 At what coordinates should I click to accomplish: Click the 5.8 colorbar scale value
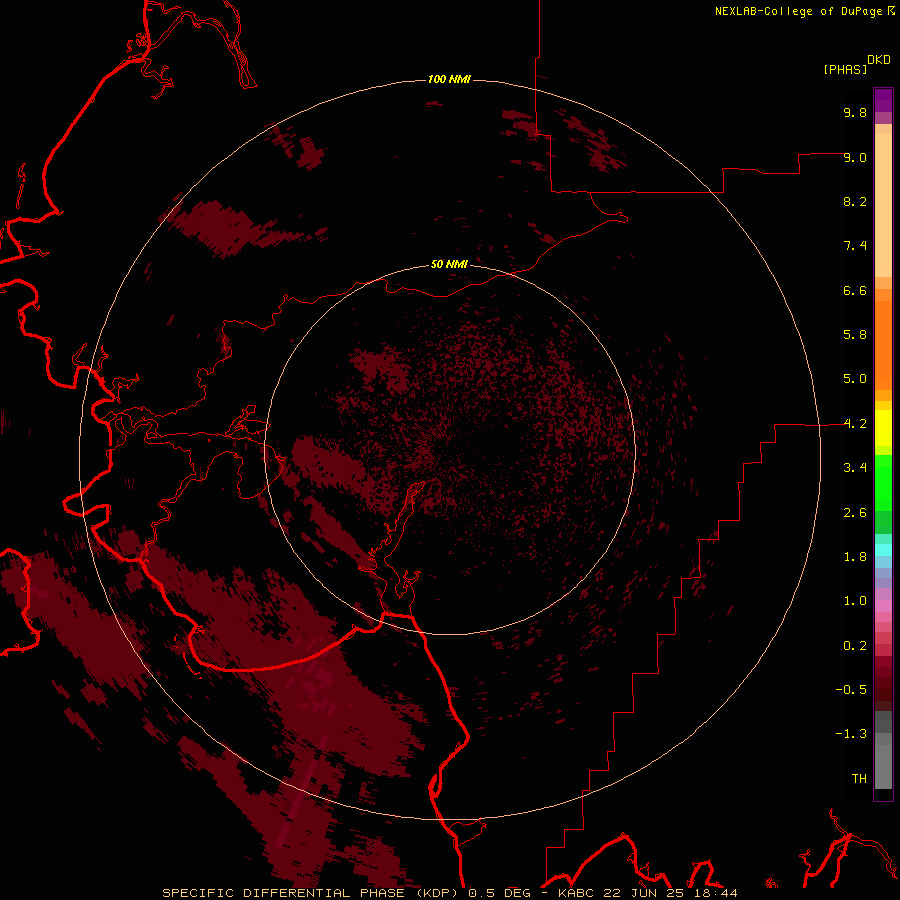[x=855, y=335]
